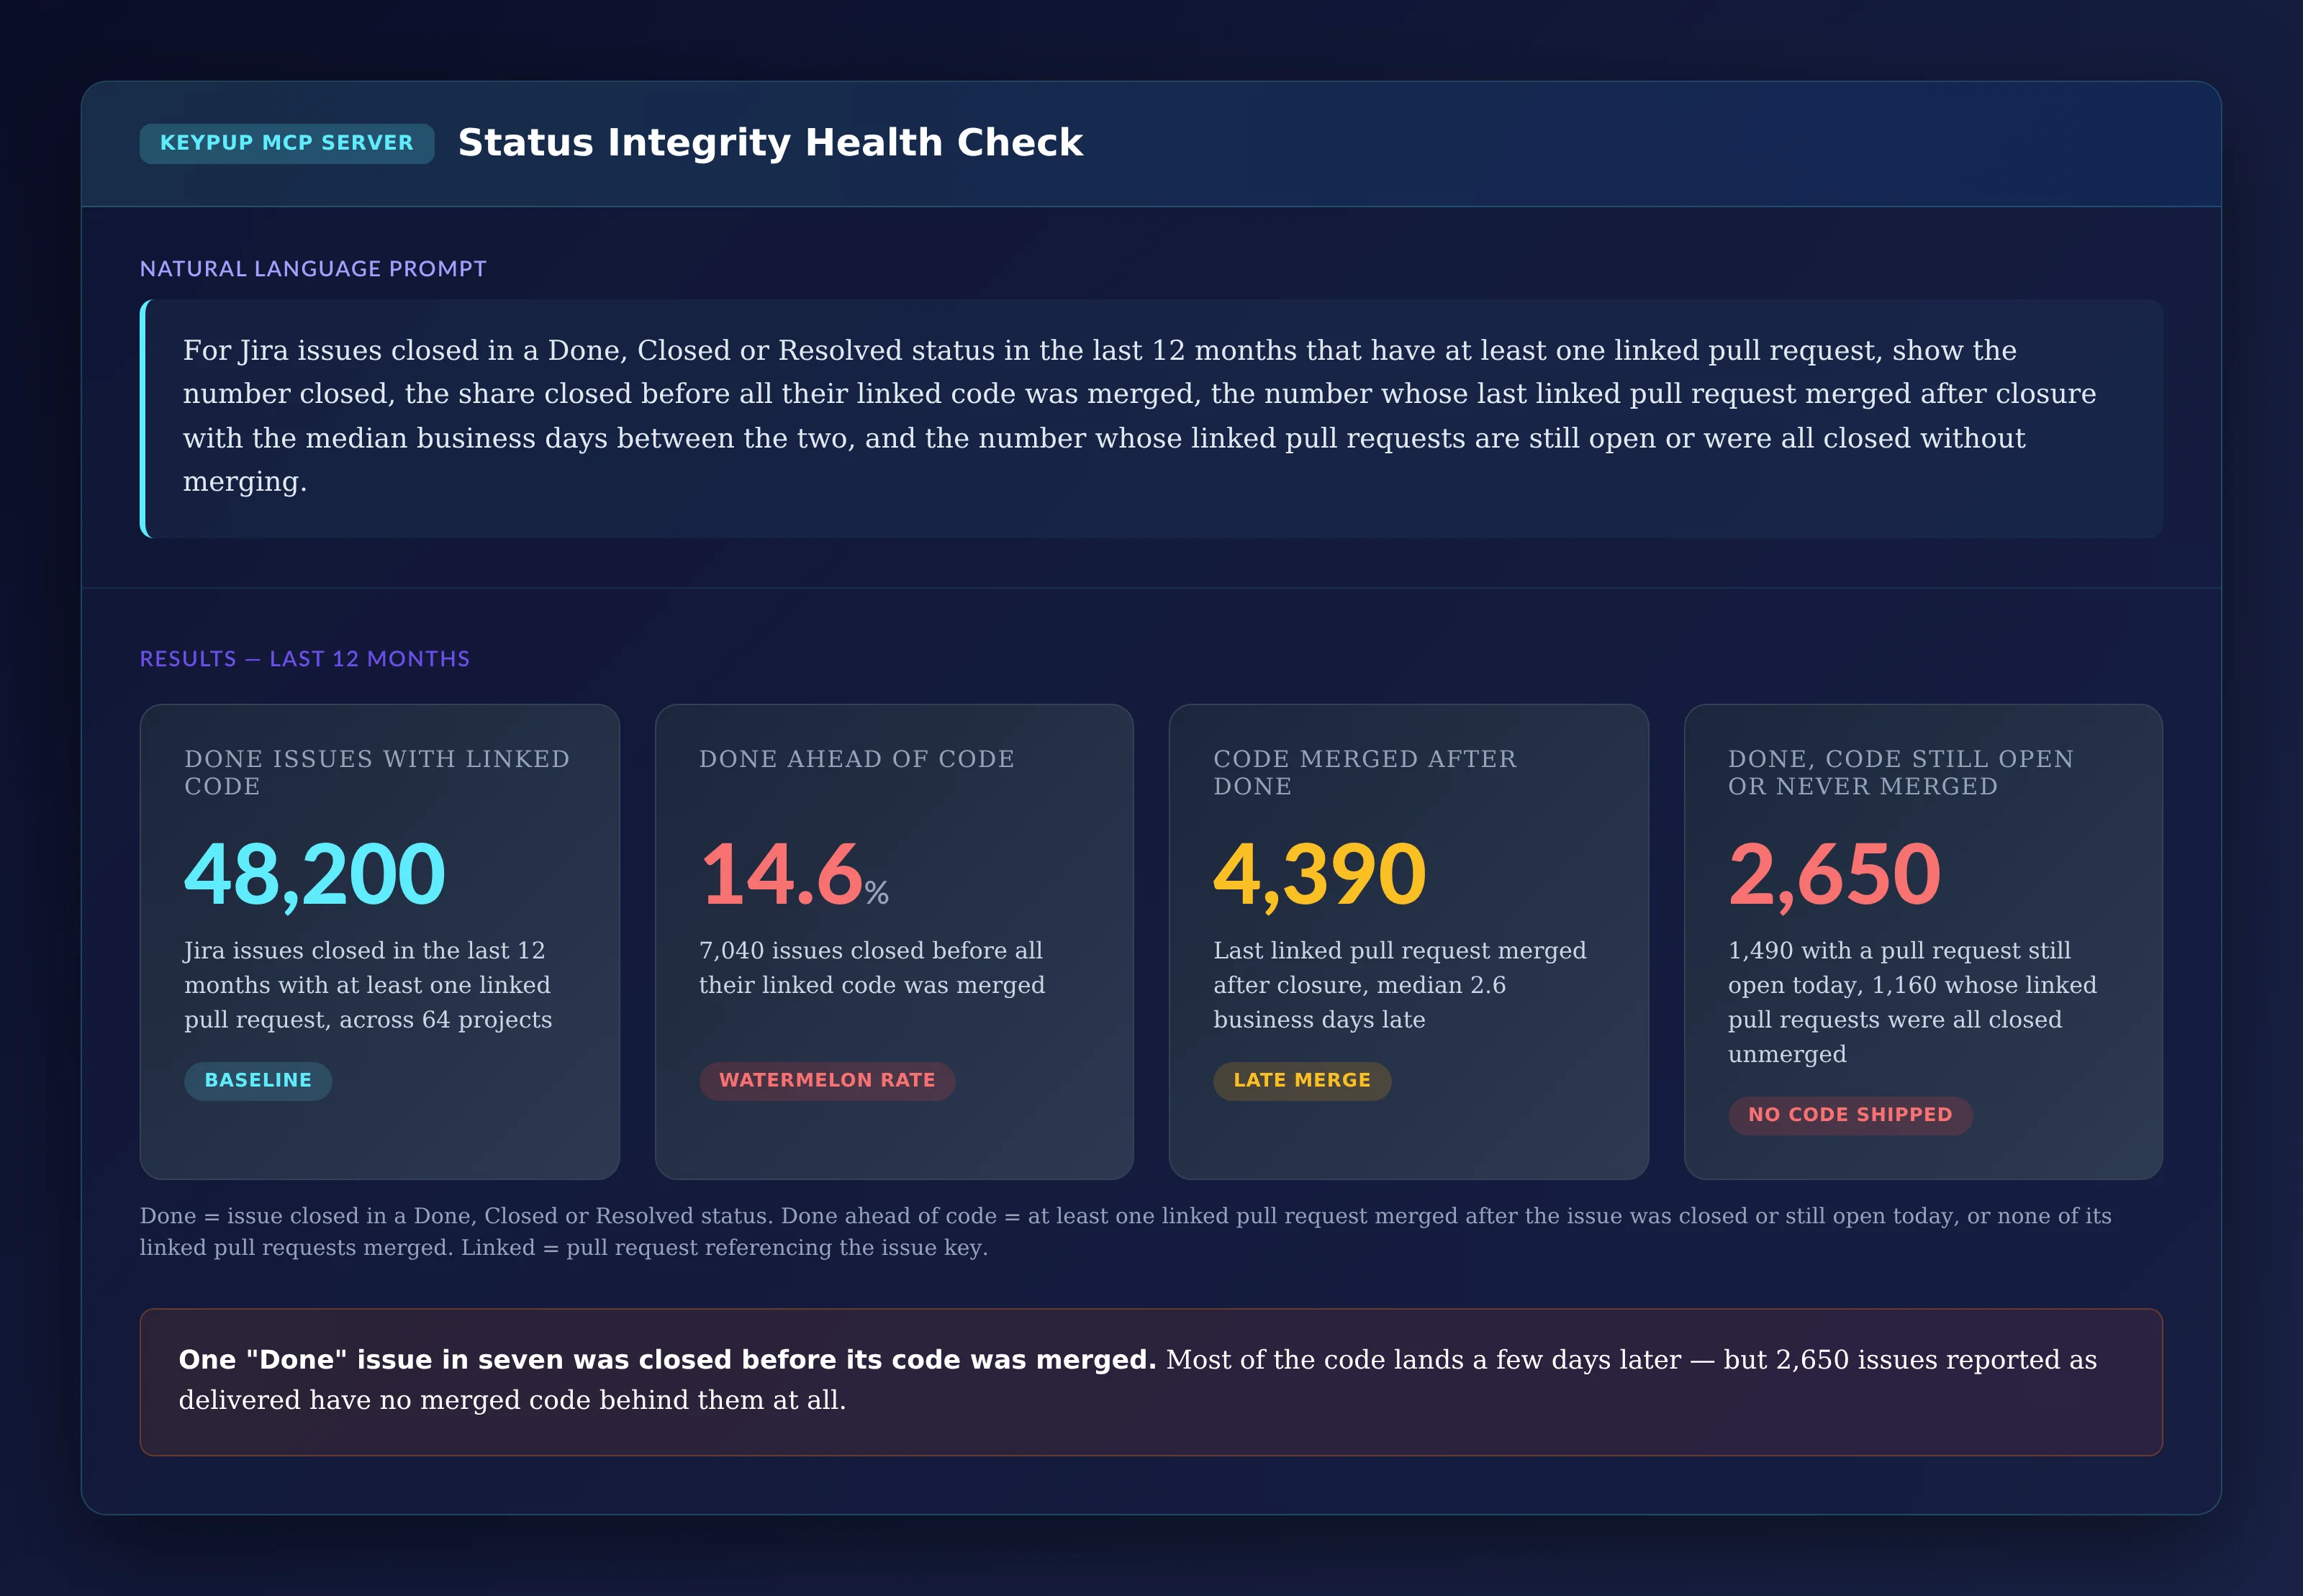Screen dimensions: 2303x1596
Task: Click the KEYPUP MCP SERVER badge
Action: (x=286, y=143)
